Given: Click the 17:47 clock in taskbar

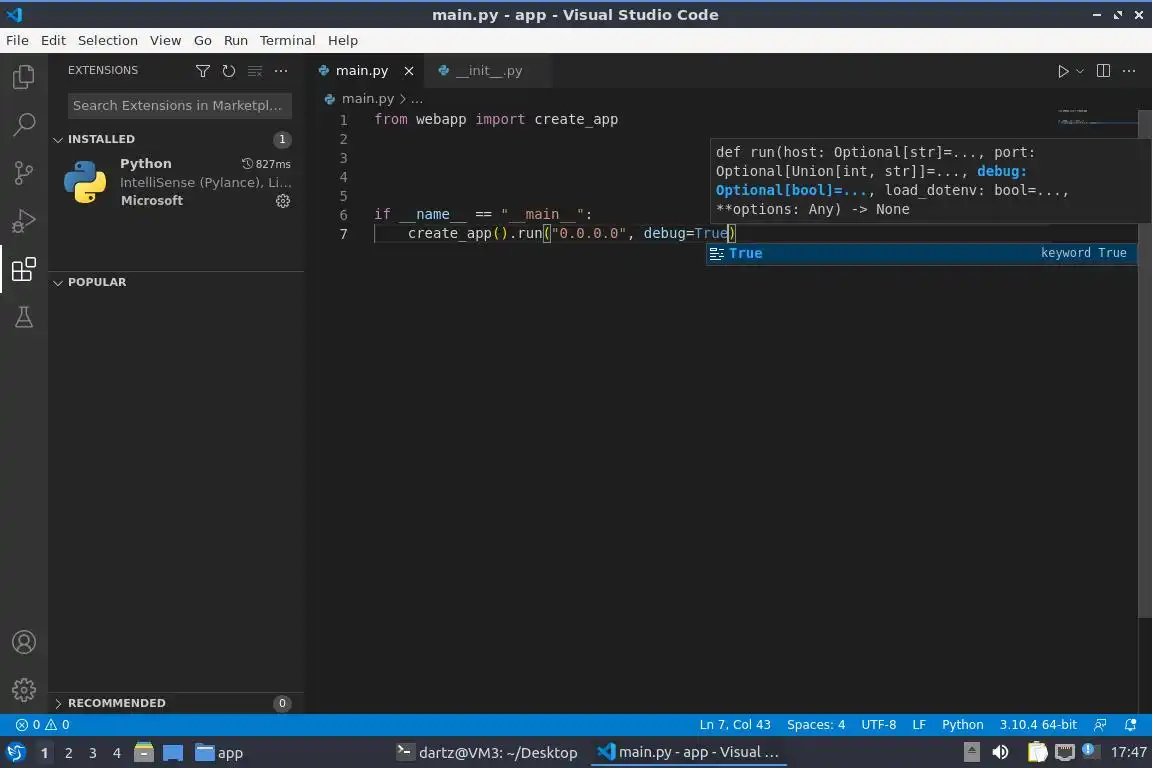Looking at the screenshot, I should (x=1128, y=752).
